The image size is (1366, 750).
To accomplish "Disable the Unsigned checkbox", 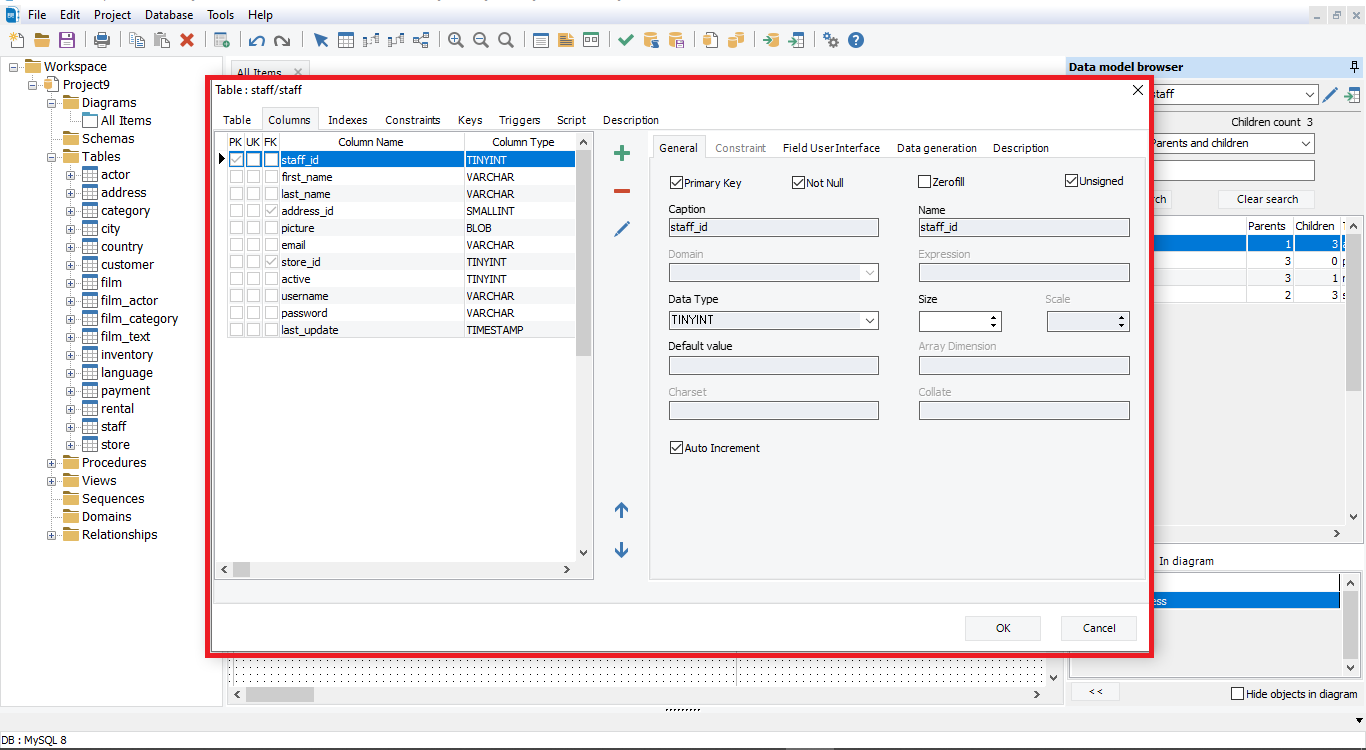I will click(1071, 181).
